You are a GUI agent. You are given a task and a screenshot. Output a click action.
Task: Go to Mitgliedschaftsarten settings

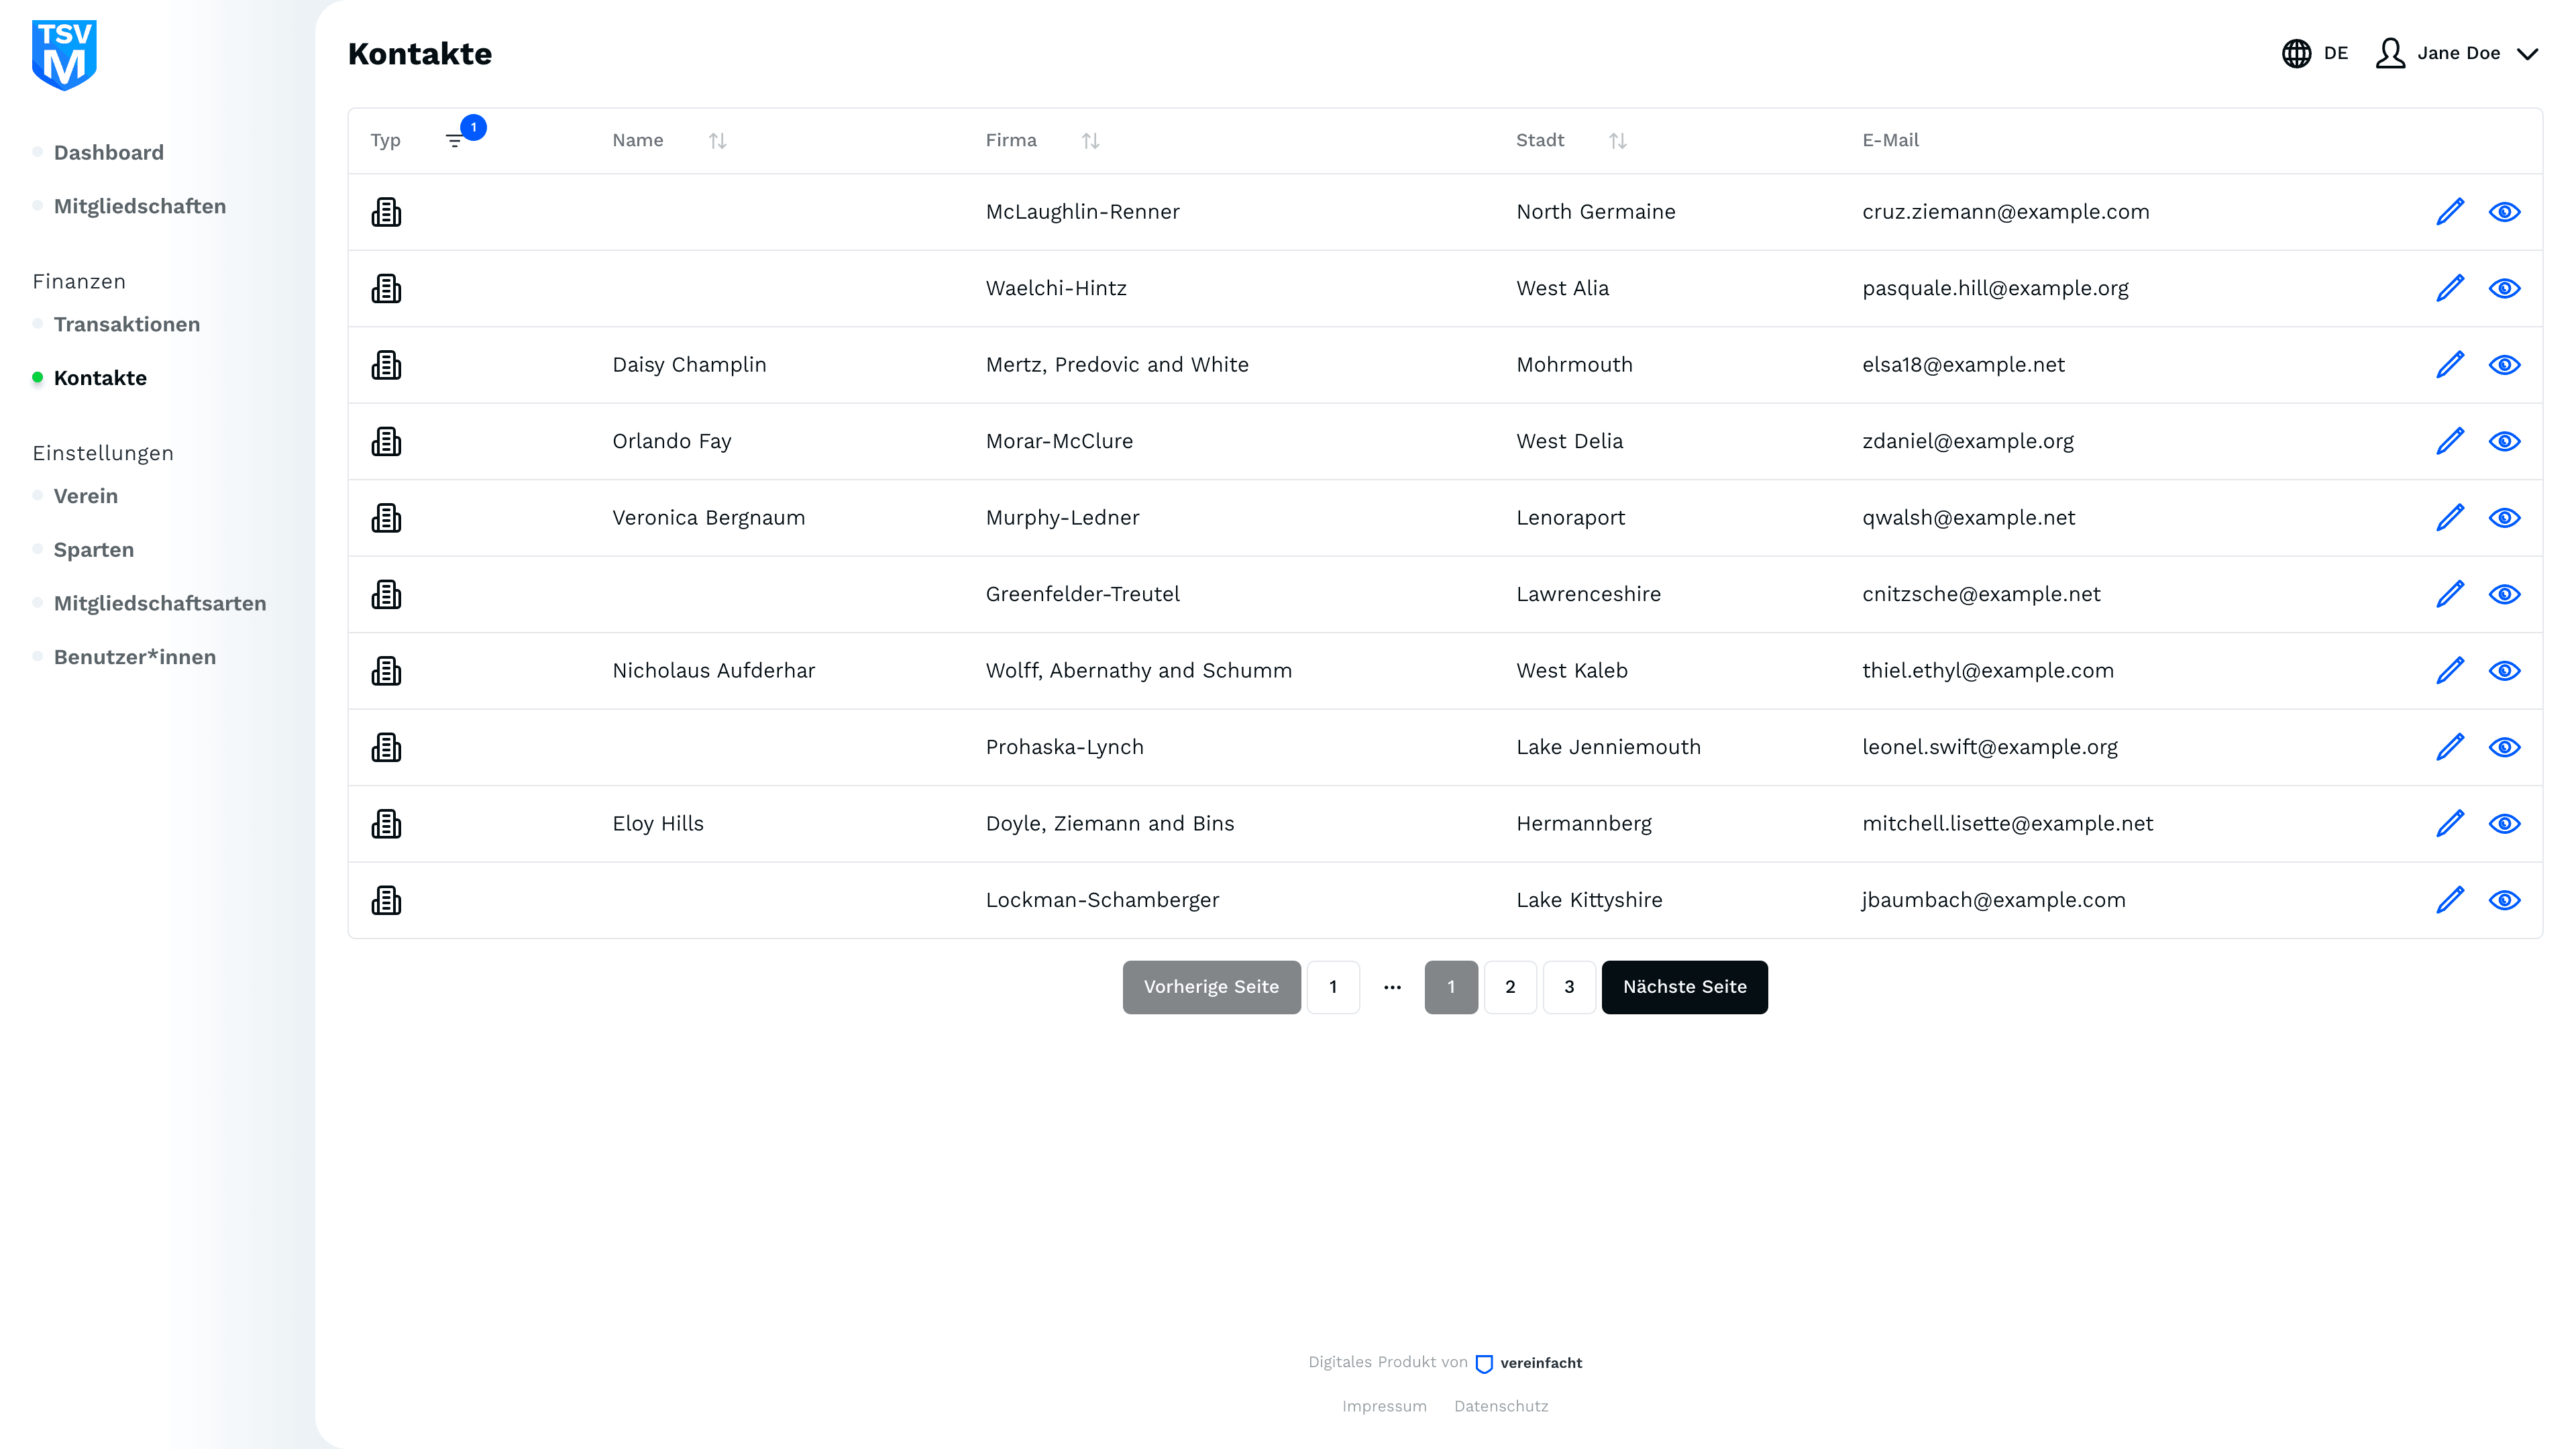tap(160, 603)
